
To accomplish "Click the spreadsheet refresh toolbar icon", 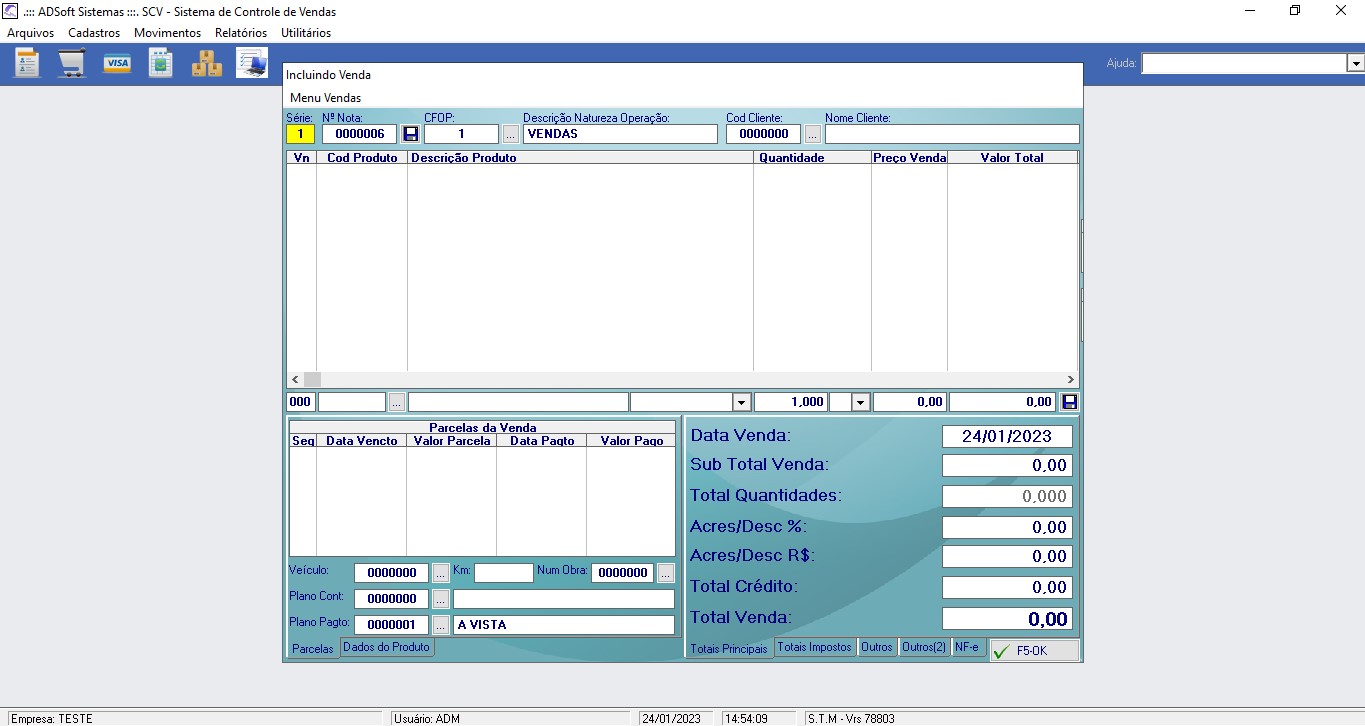I will click(x=161, y=63).
